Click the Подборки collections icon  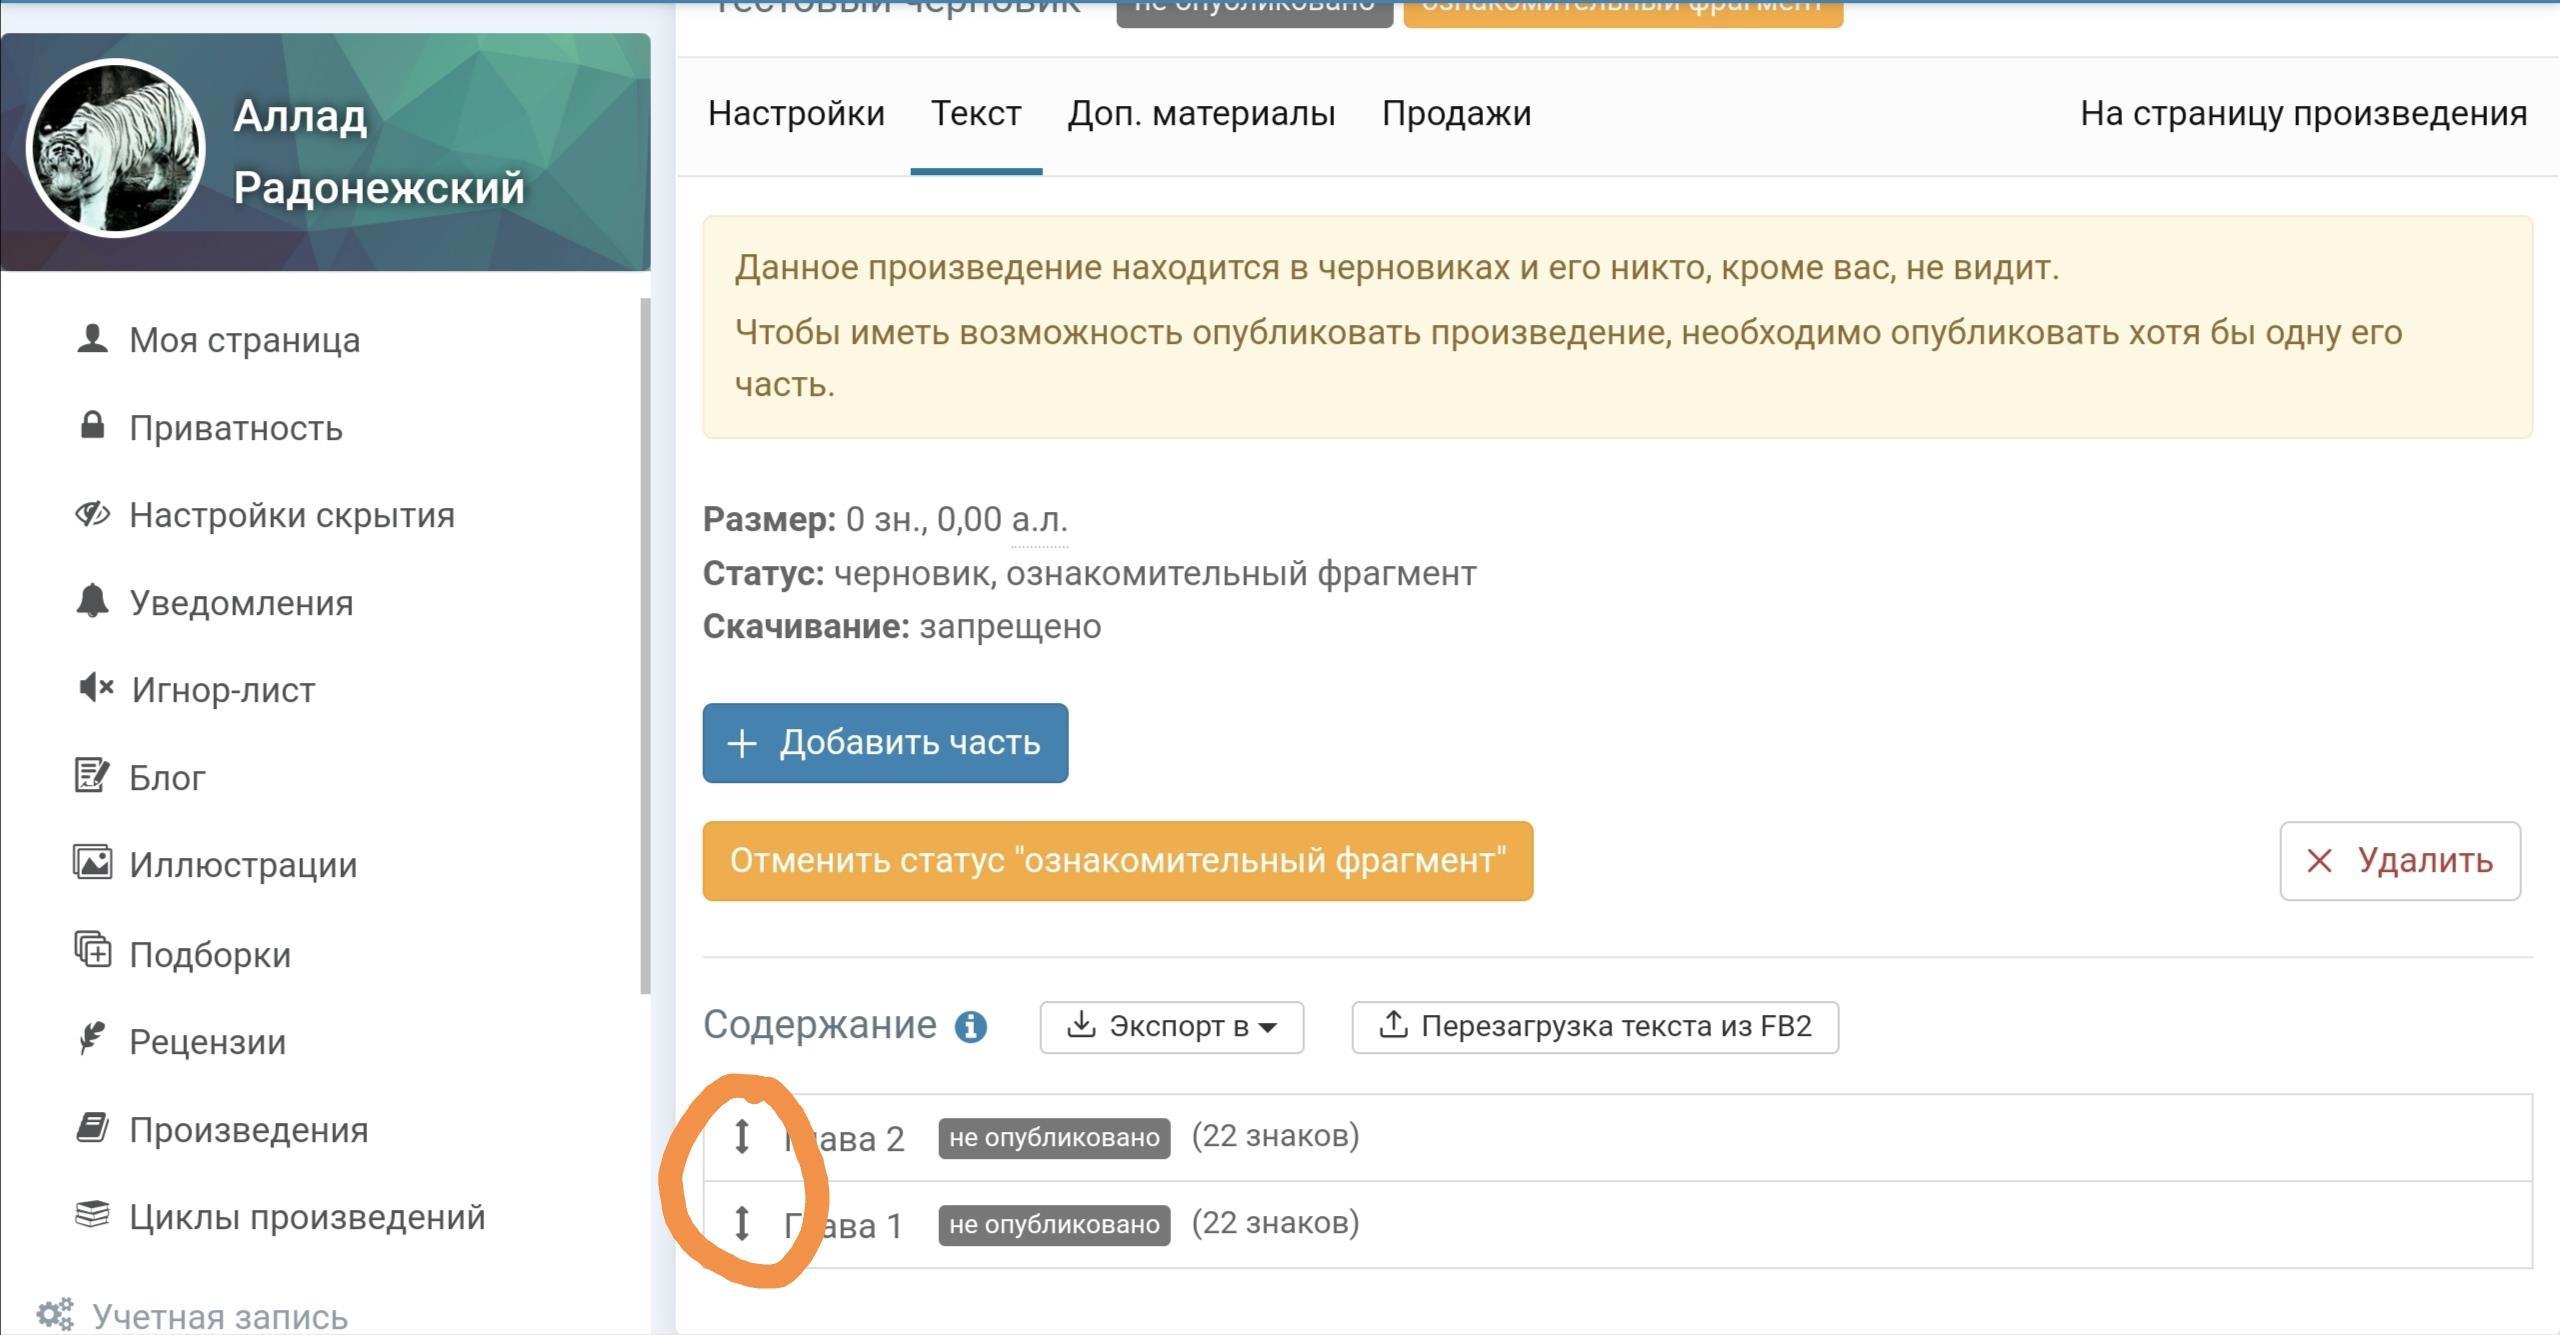(92, 951)
